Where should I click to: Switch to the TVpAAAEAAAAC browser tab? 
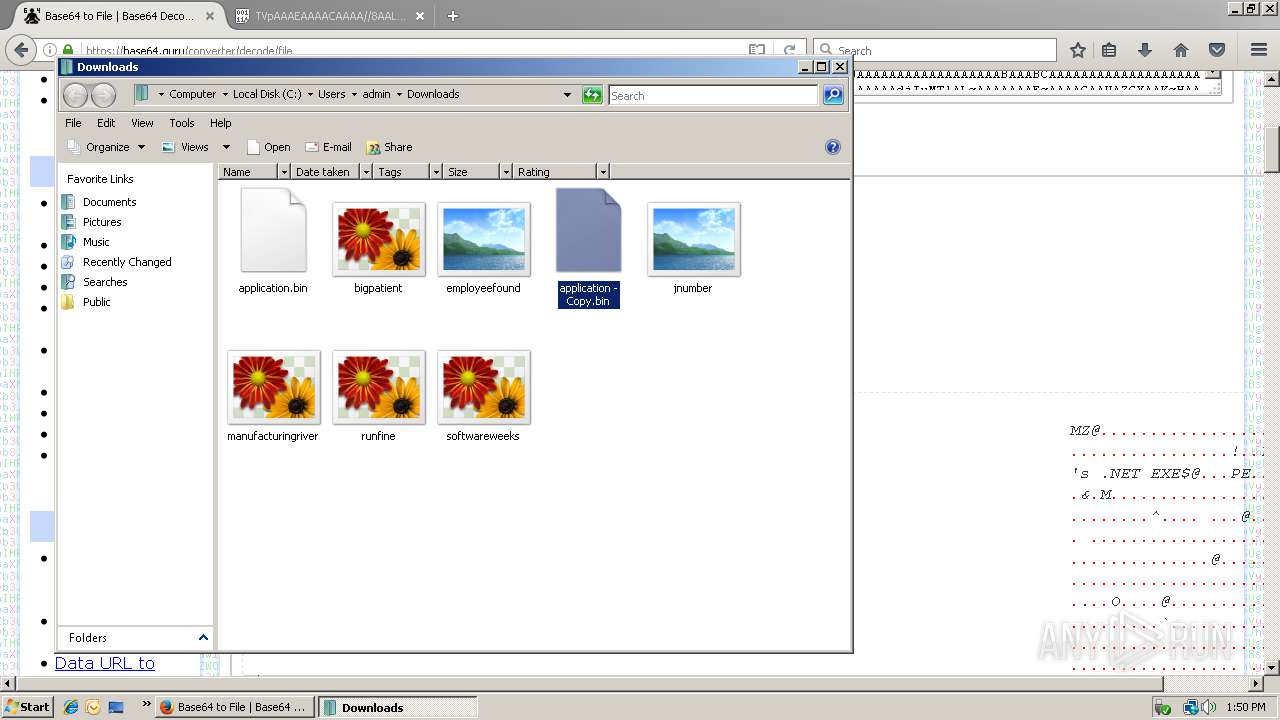point(330,16)
